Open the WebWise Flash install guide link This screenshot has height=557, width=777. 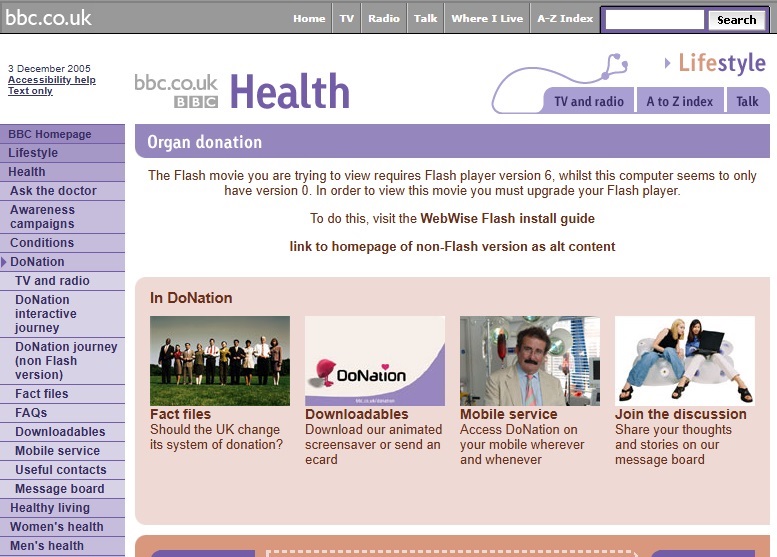507,219
